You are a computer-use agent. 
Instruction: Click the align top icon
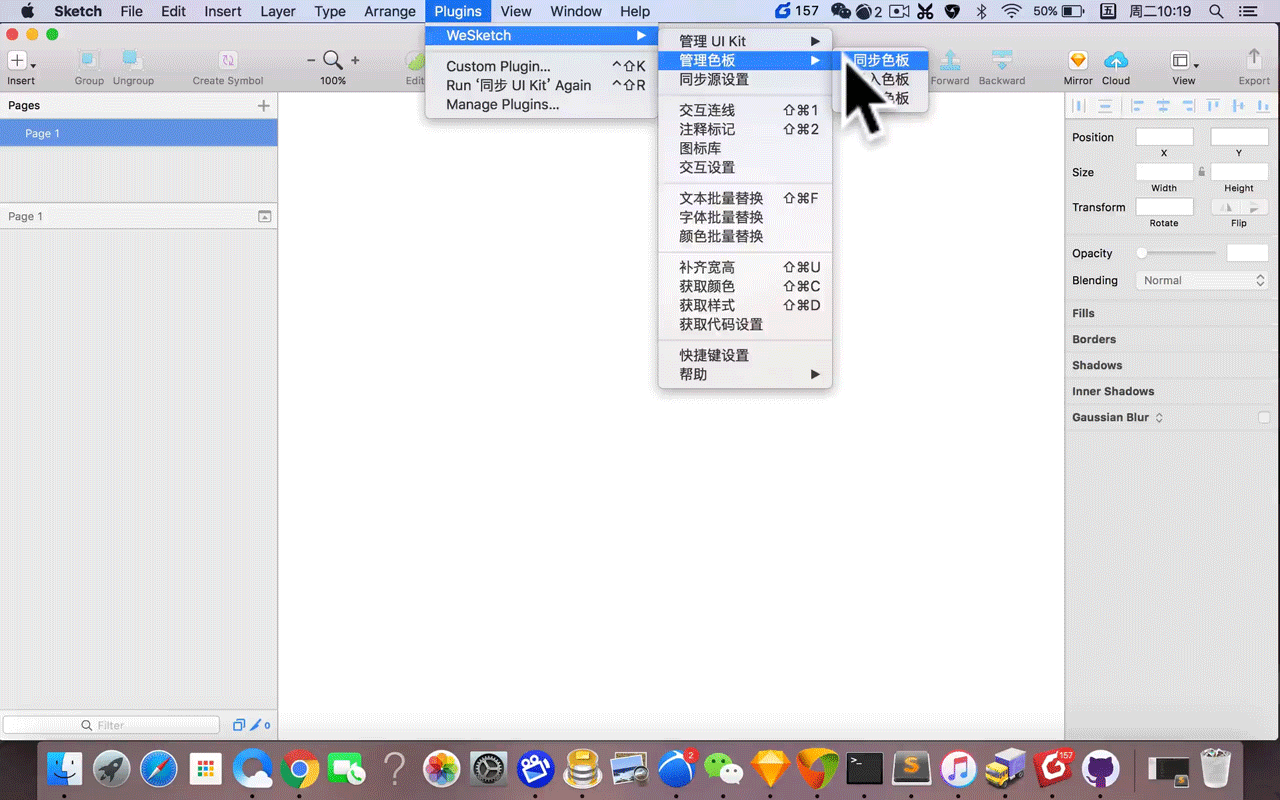[x=1213, y=105]
